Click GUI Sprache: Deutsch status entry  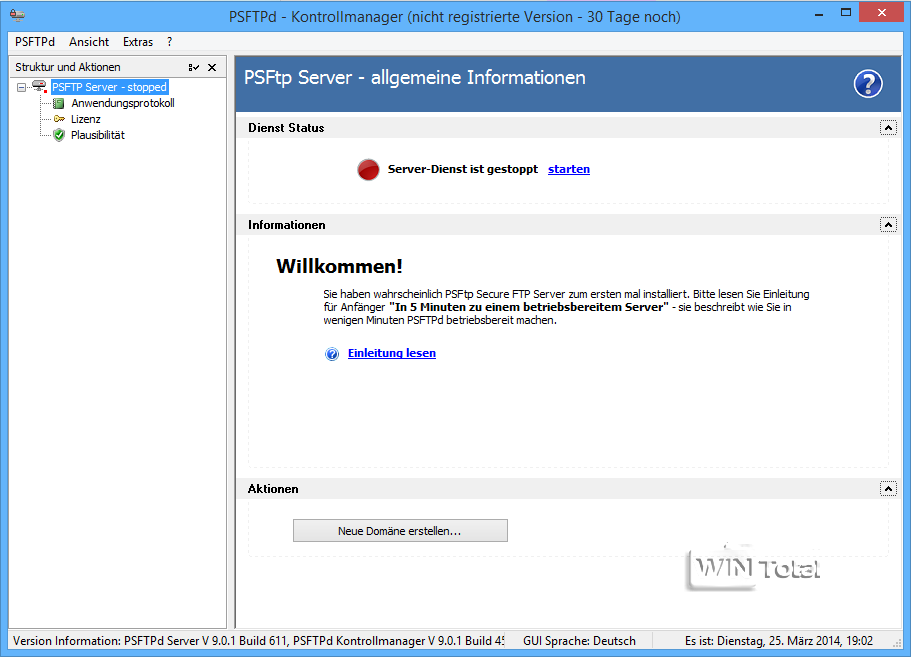tap(579, 641)
